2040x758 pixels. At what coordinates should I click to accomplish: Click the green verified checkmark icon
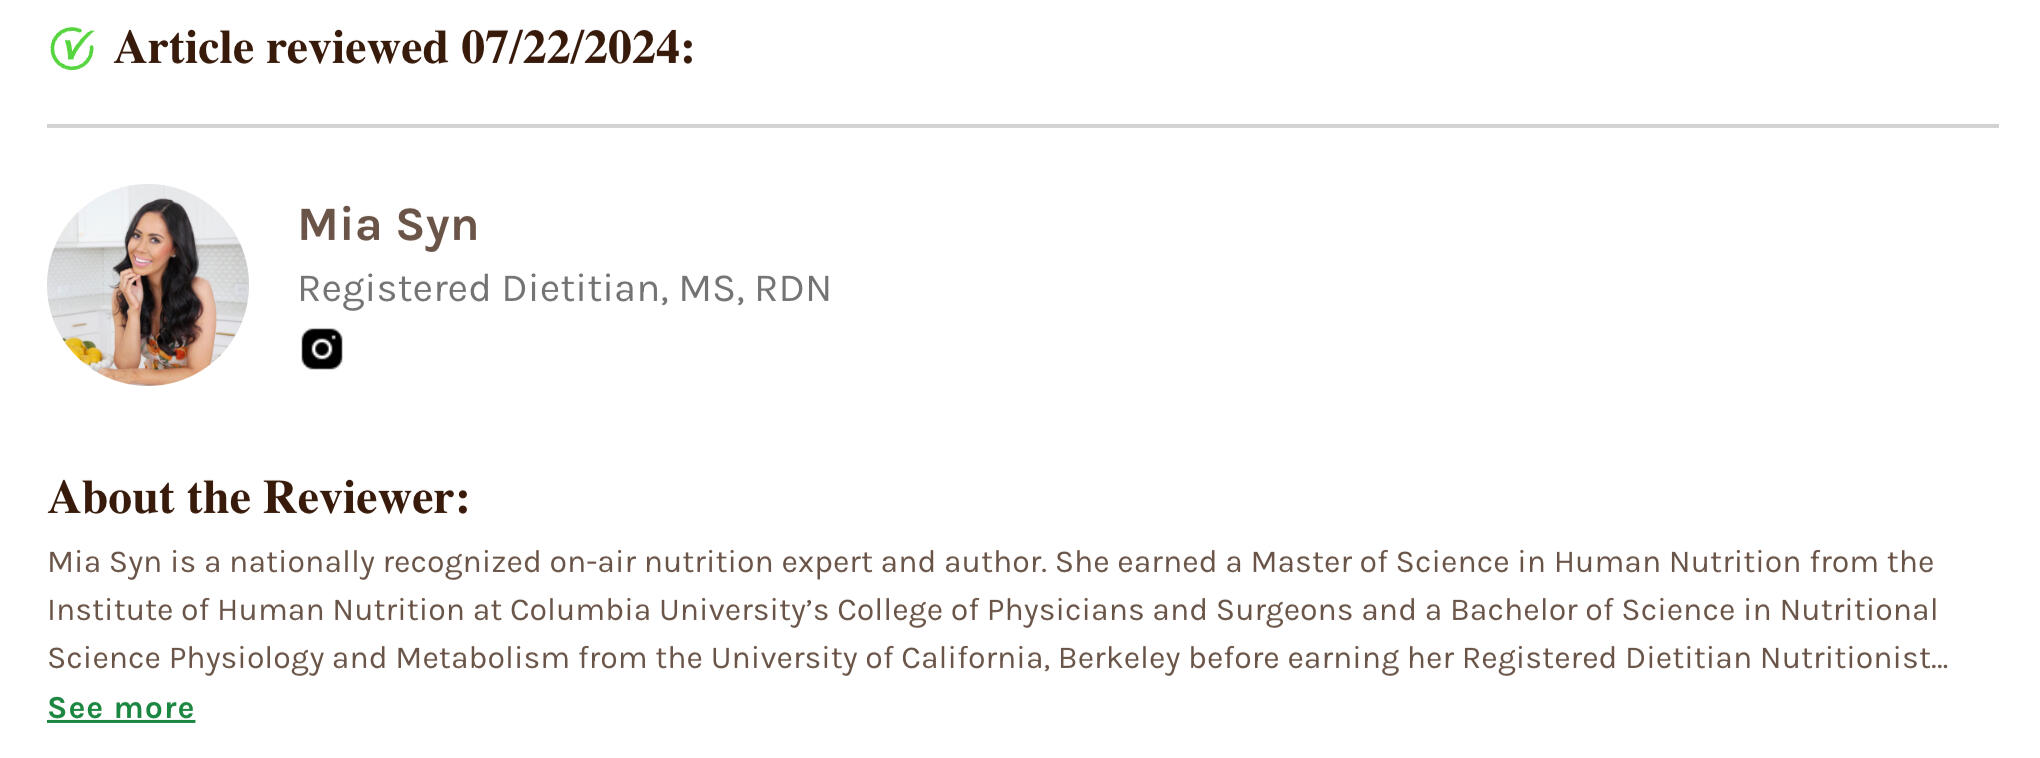(x=72, y=48)
